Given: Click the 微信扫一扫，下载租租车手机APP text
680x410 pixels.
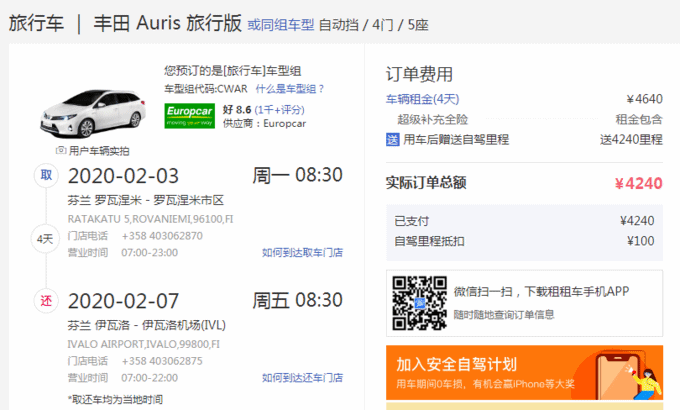Looking at the screenshot, I should [x=541, y=292].
